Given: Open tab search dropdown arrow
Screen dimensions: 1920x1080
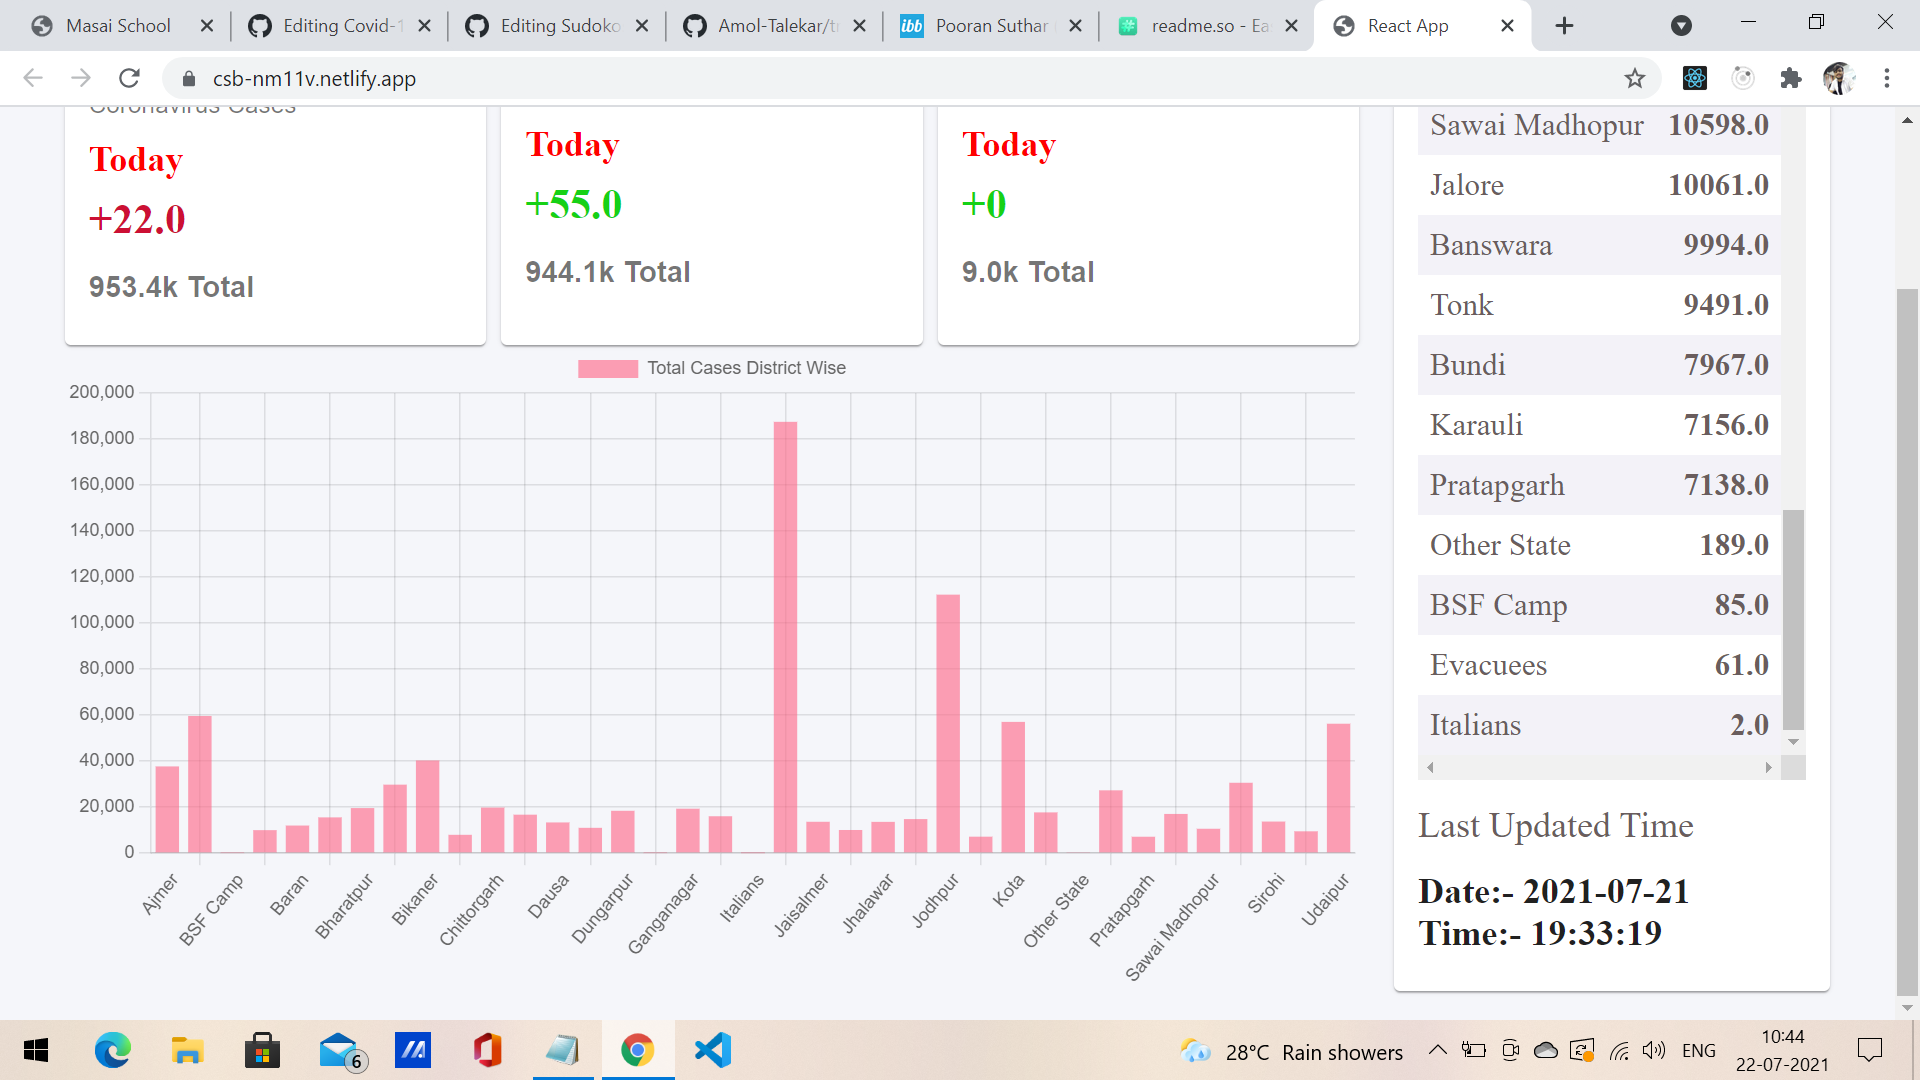Looking at the screenshot, I should [1681, 26].
